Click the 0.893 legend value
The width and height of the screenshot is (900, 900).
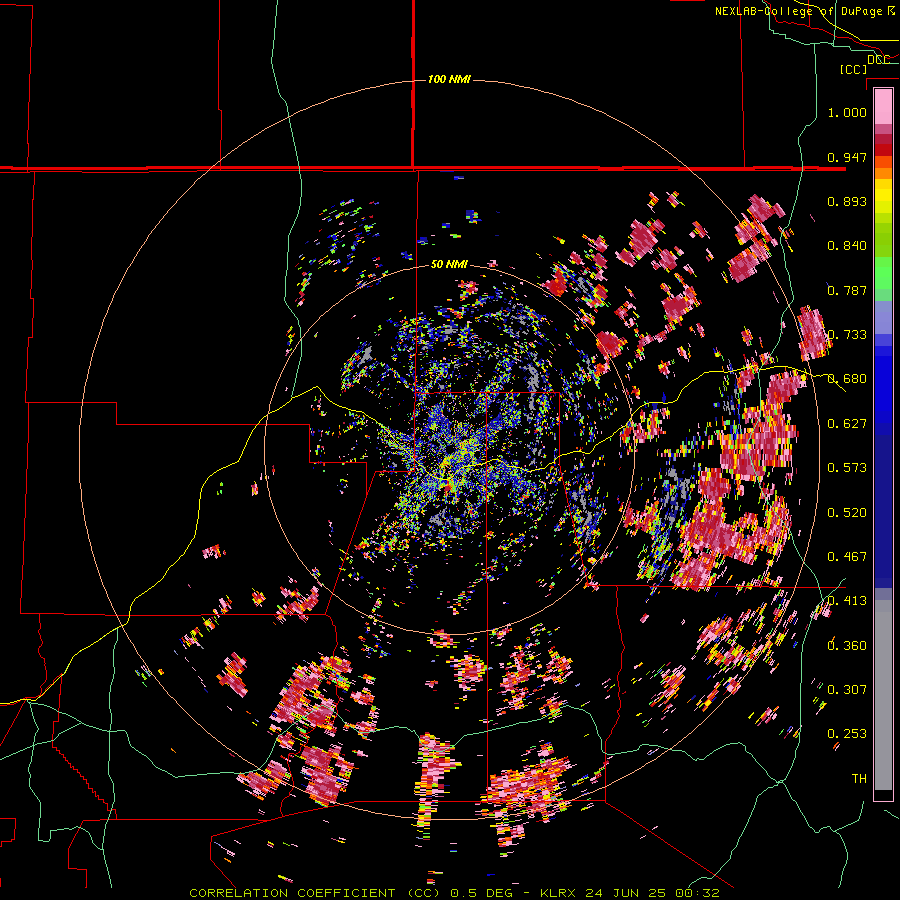tap(847, 201)
